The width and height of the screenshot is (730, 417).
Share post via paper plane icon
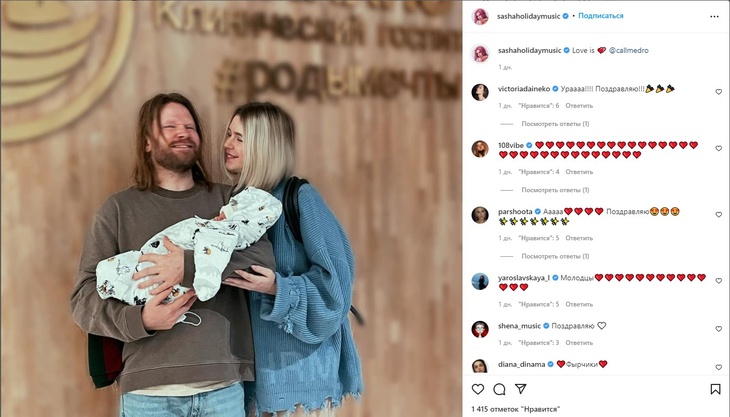coord(520,389)
